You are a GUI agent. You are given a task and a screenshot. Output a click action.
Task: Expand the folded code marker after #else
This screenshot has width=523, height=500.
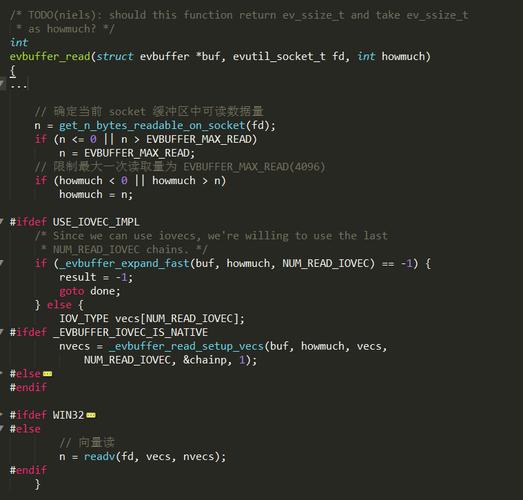47,374
